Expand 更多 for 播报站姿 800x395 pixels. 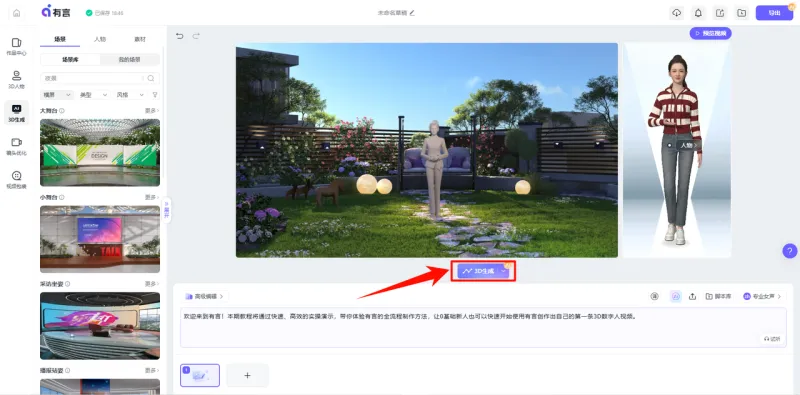tap(152, 370)
